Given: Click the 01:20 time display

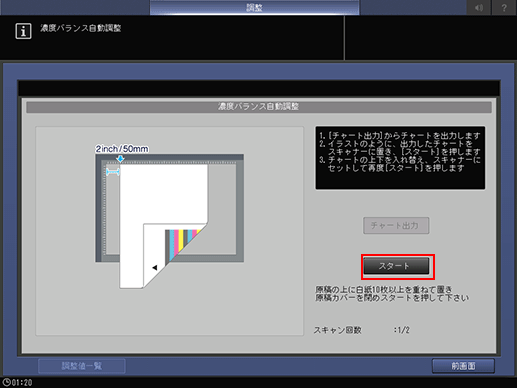Looking at the screenshot, I should [22, 383].
